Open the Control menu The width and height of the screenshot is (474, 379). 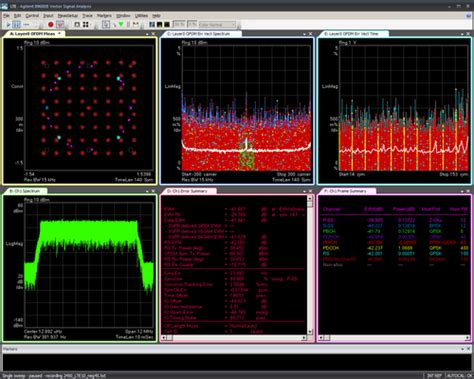[32, 16]
